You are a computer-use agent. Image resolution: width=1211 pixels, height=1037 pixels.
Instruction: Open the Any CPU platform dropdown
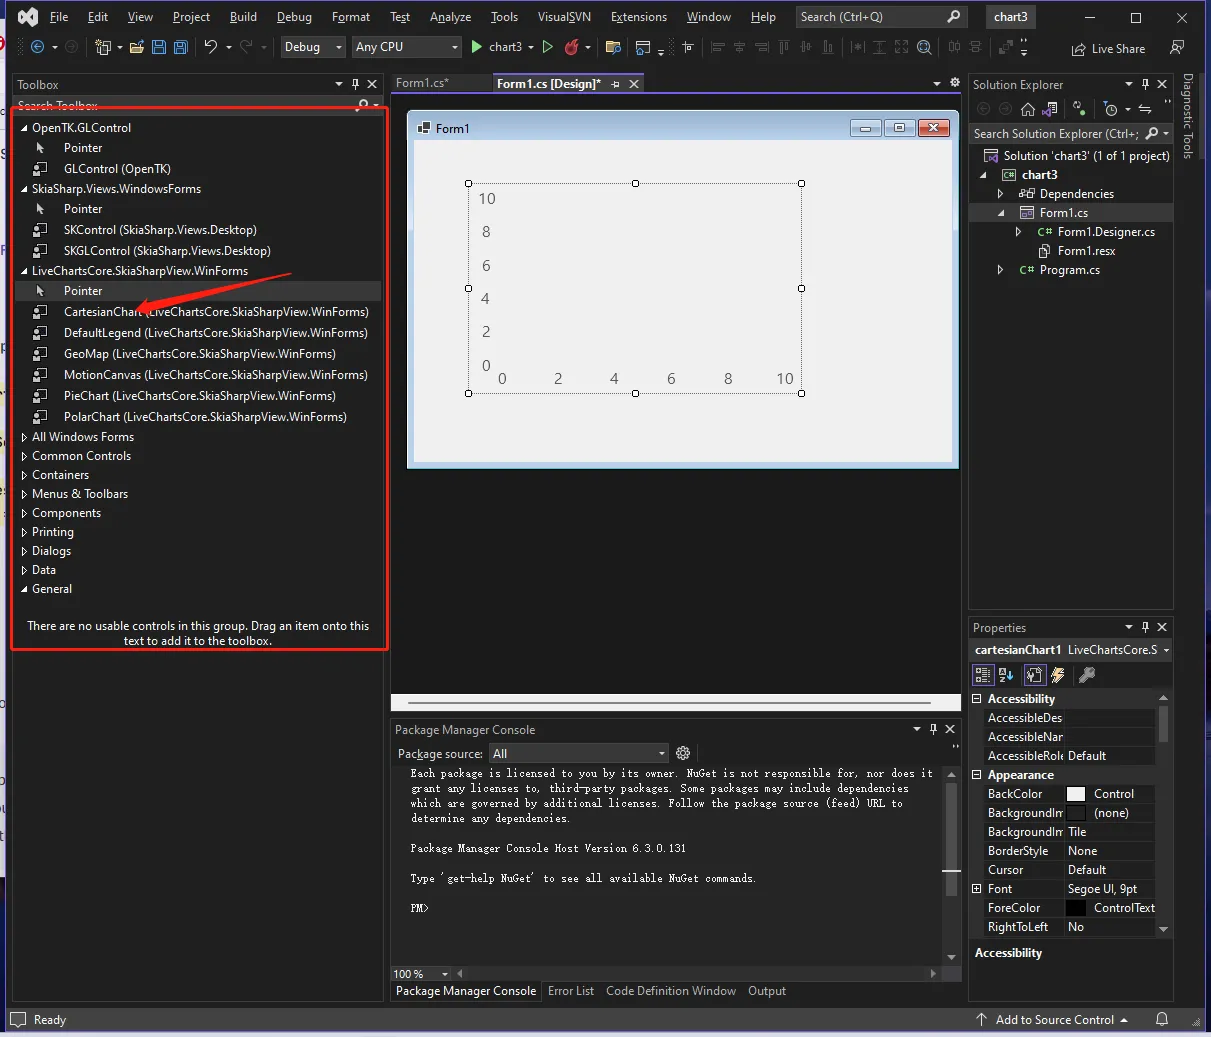406,47
